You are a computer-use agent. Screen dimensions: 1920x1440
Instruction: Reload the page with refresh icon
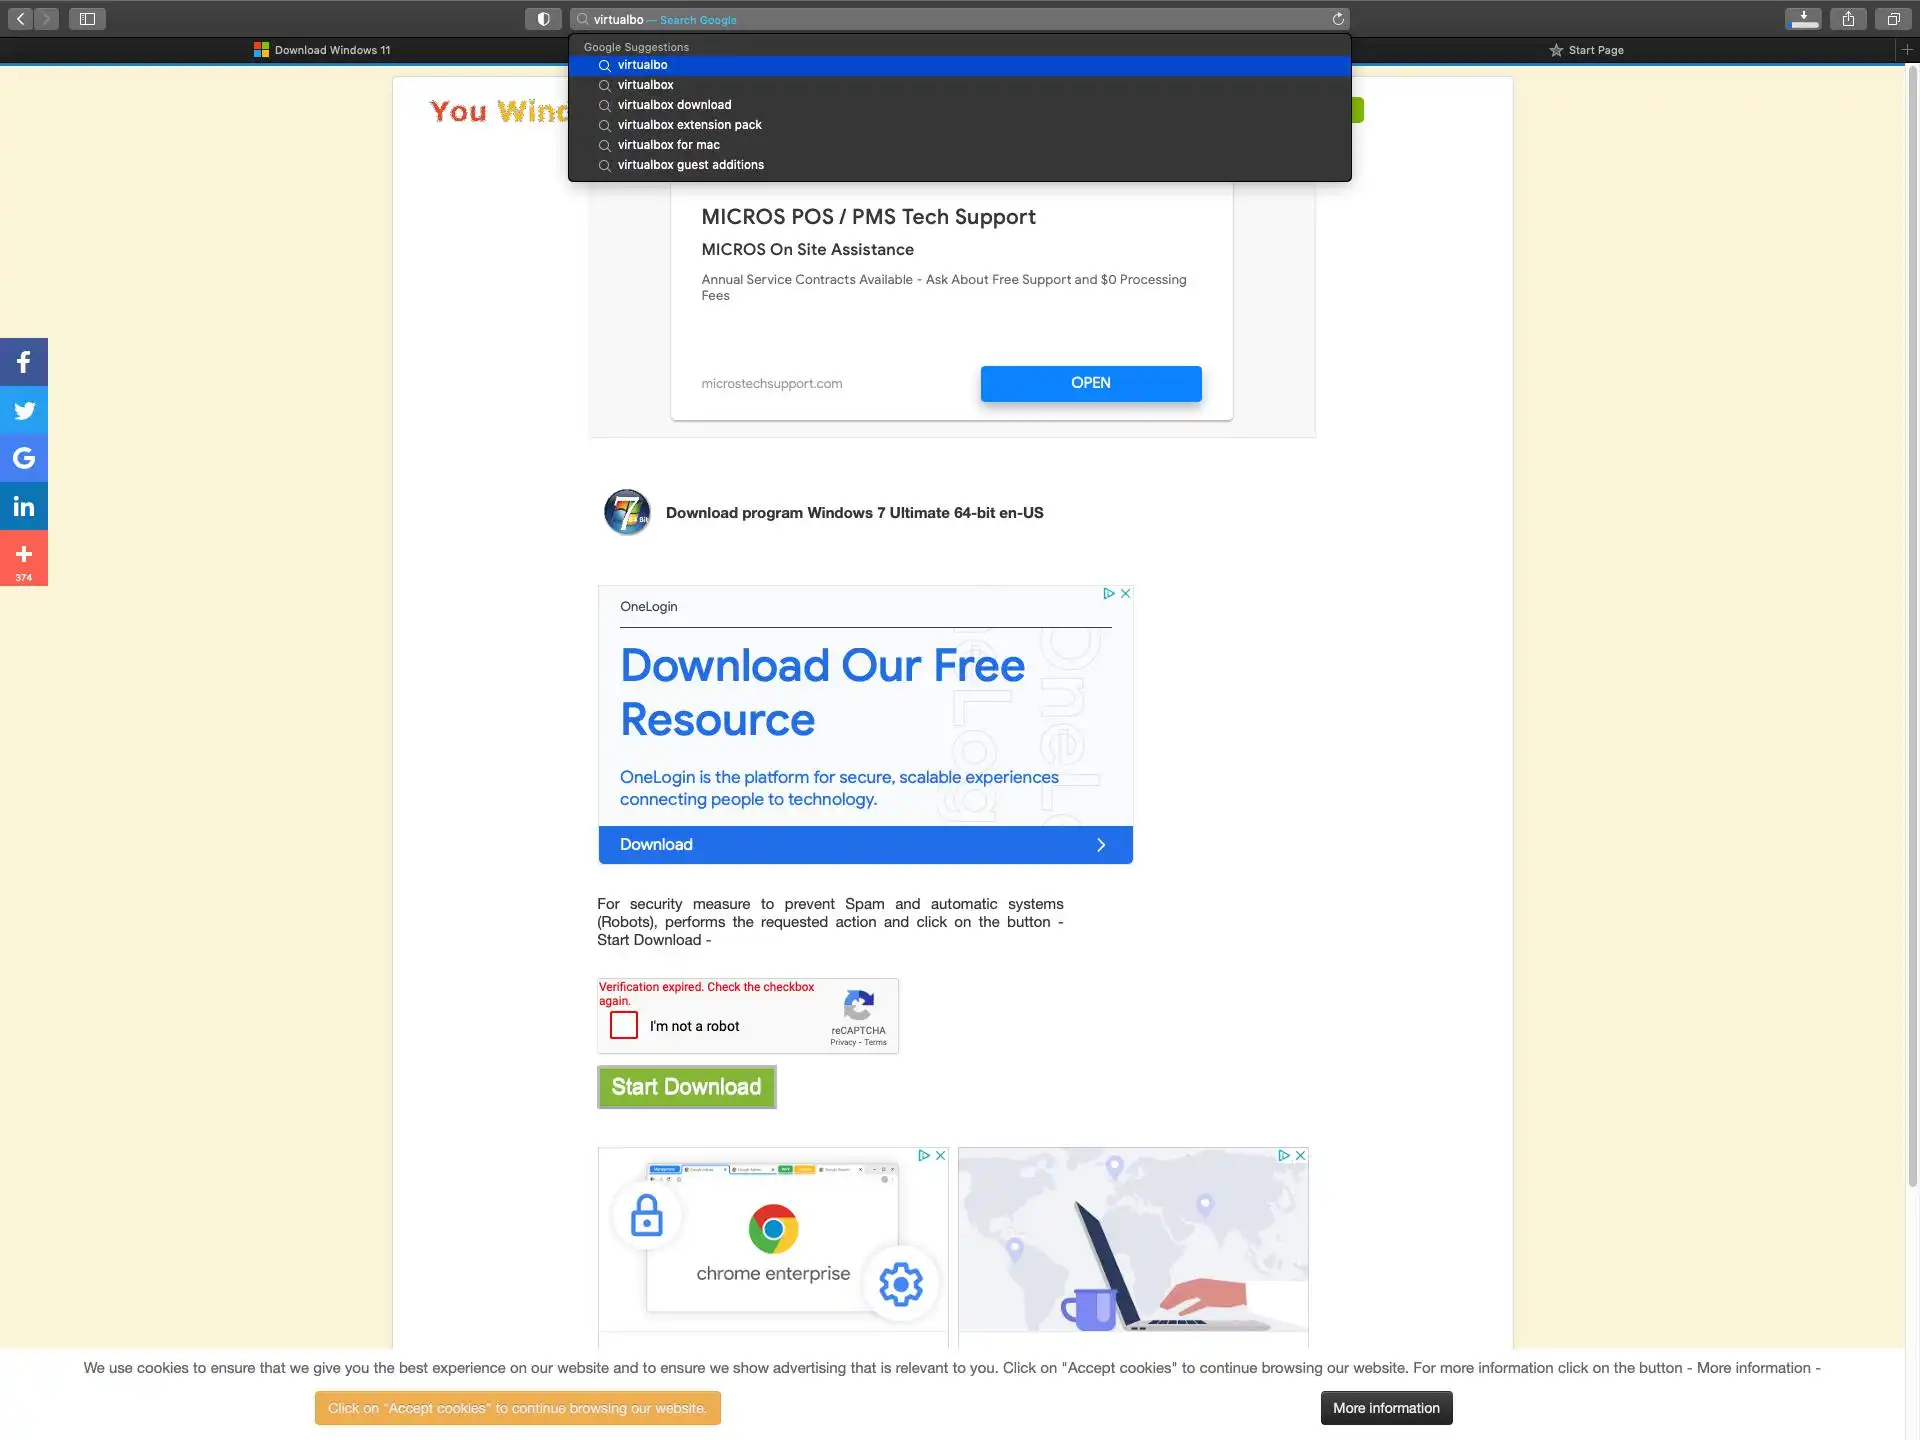pos(1338,19)
